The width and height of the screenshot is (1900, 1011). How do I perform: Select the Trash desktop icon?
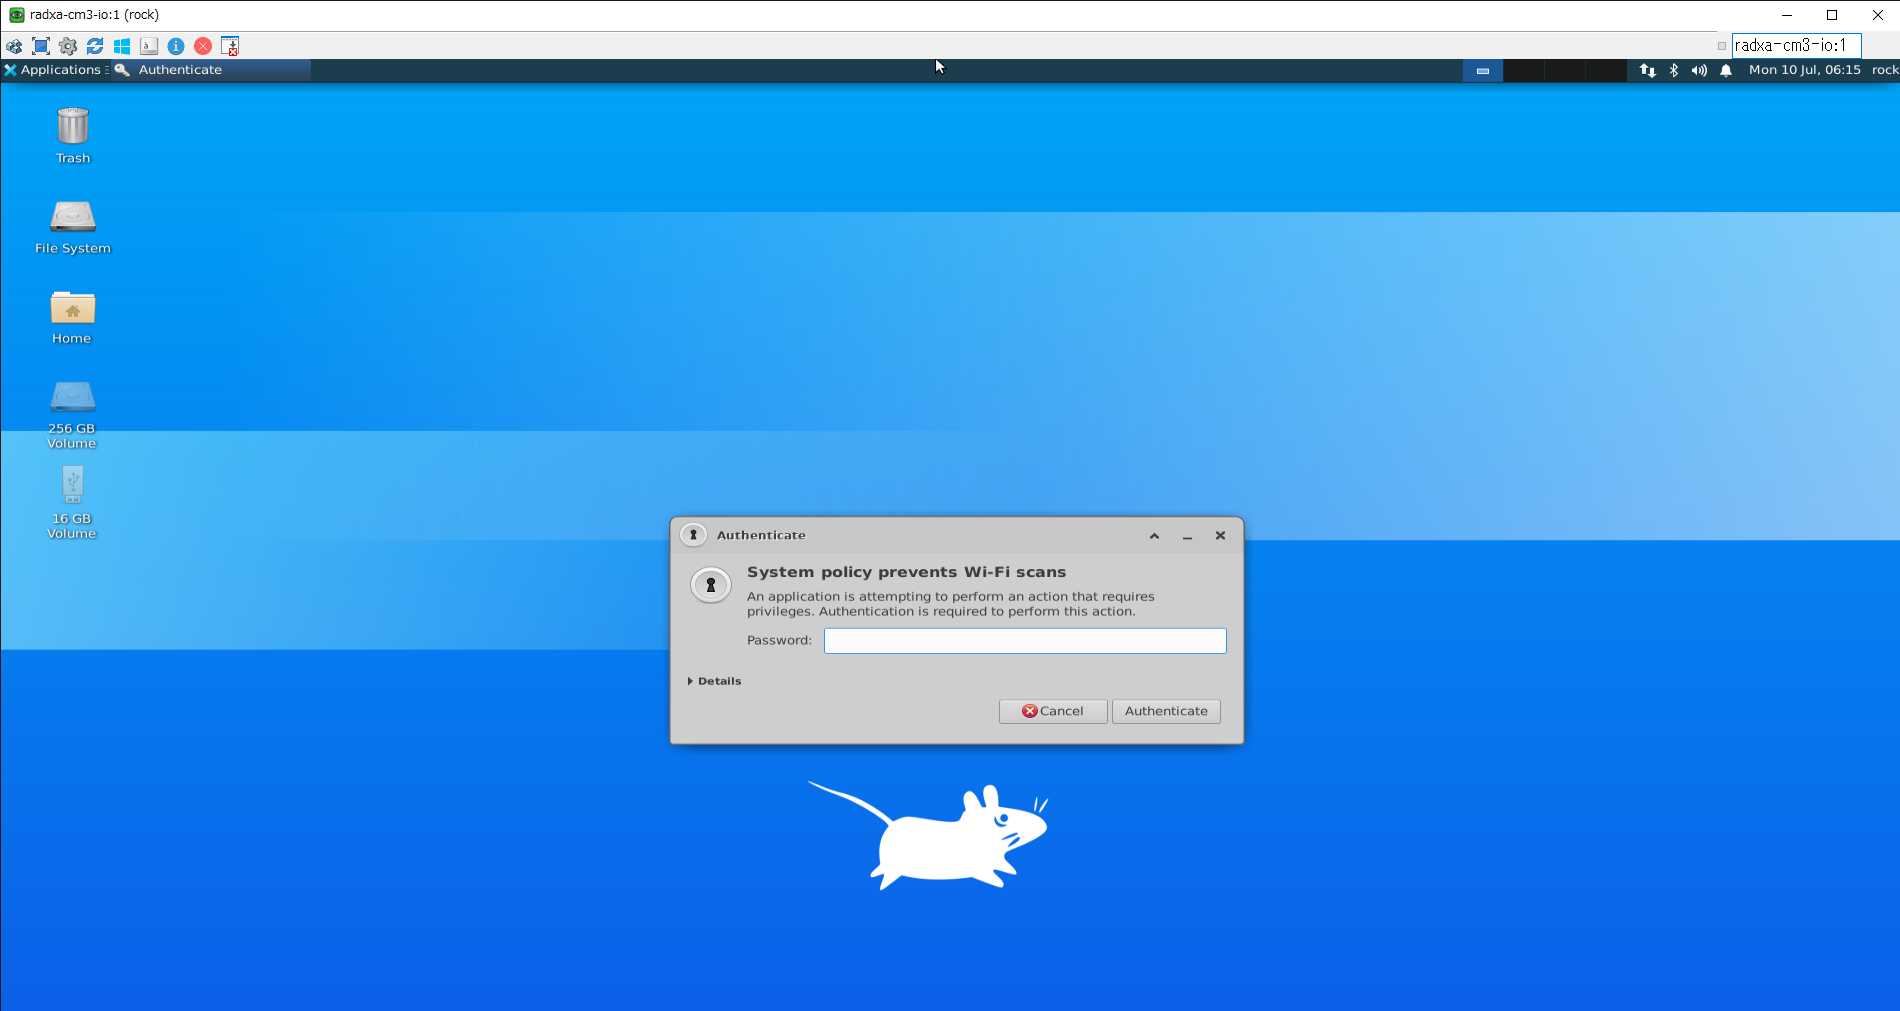[x=73, y=135]
